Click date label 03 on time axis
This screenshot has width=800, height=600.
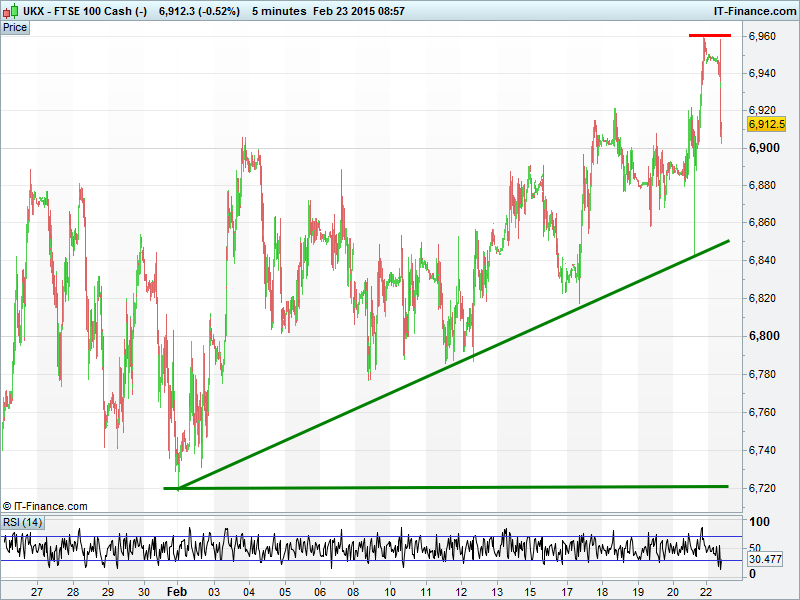tap(213, 592)
